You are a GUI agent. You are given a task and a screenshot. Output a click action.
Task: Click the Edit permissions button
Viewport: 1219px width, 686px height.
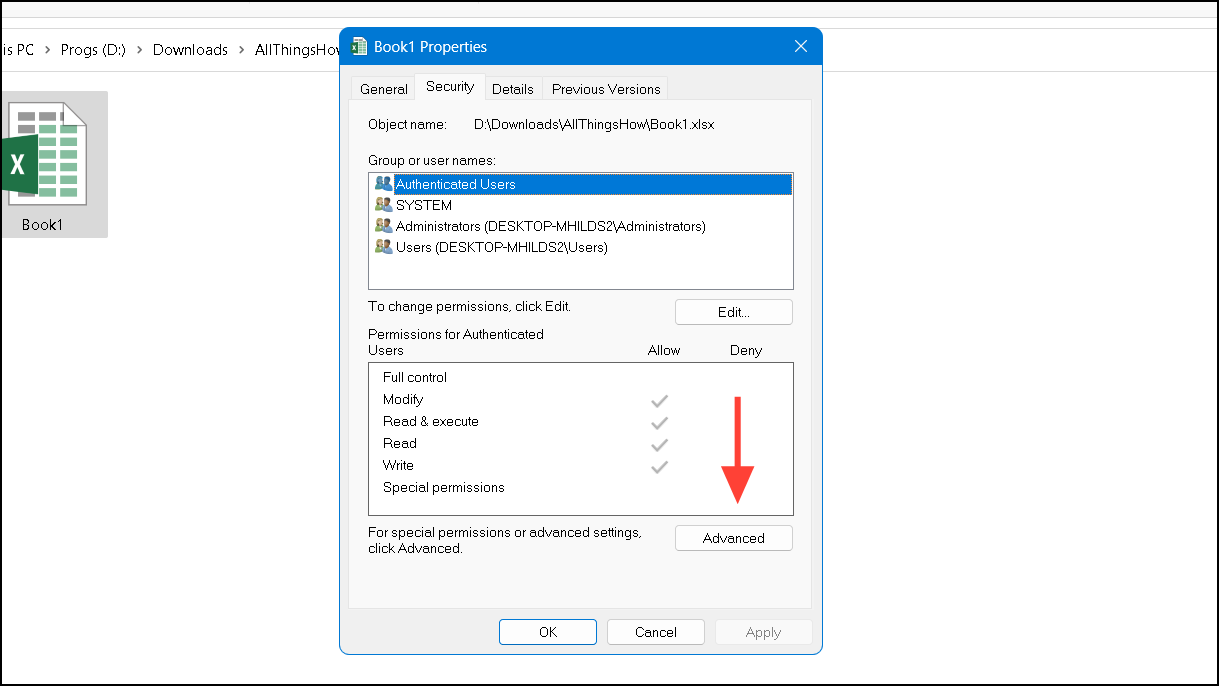pos(733,311)
